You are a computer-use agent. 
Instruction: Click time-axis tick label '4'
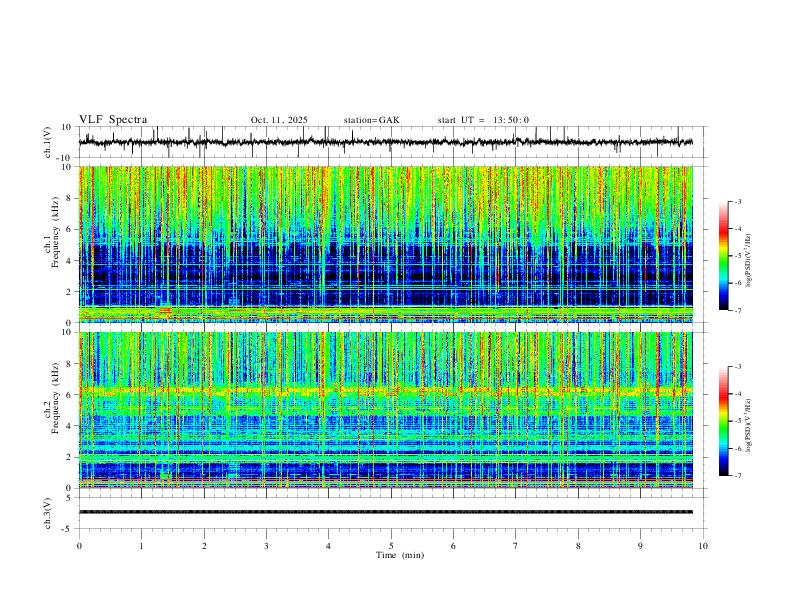[328, 546]
